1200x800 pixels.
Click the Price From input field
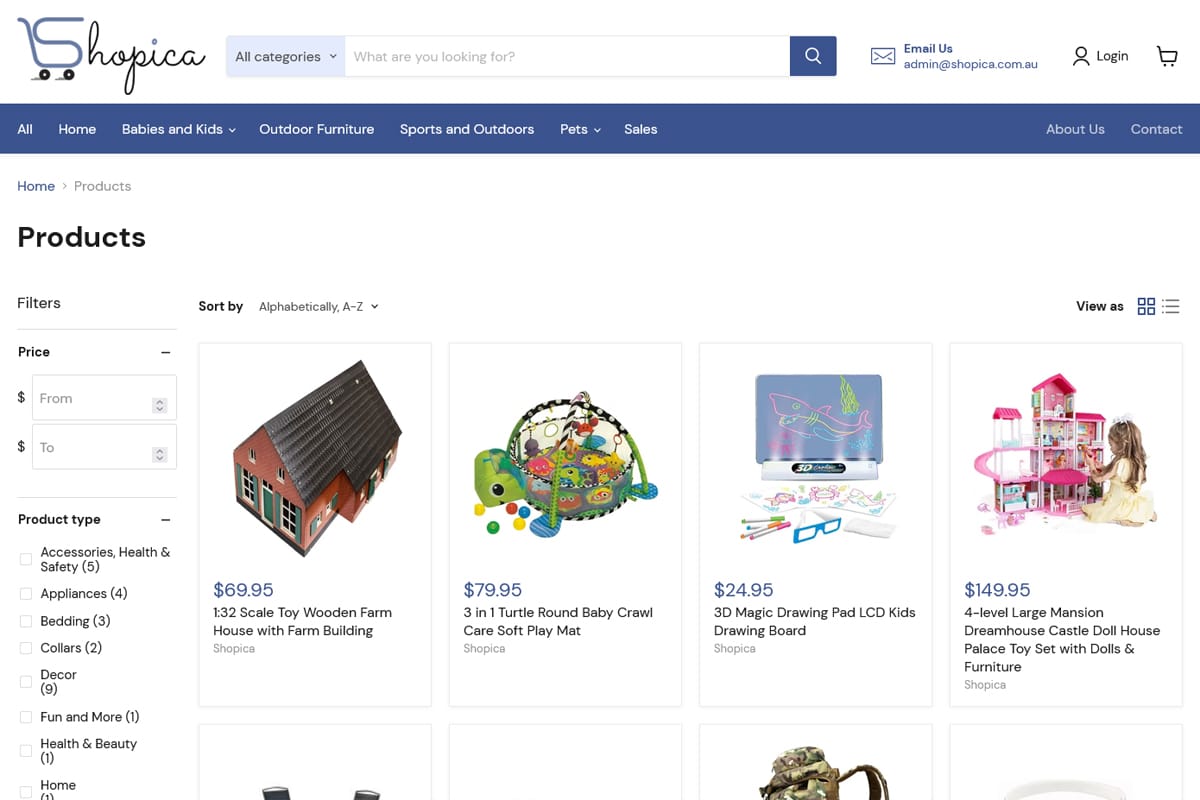pos(104,397)
